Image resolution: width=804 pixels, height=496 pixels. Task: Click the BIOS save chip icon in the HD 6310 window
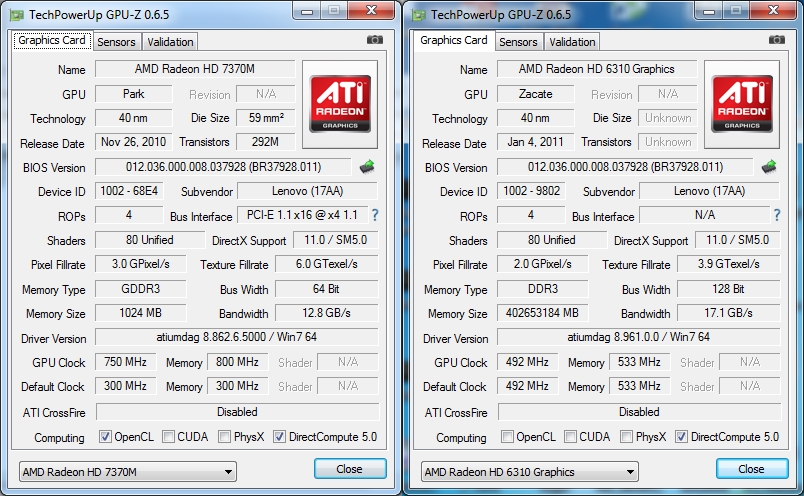(x=769, y=167)
